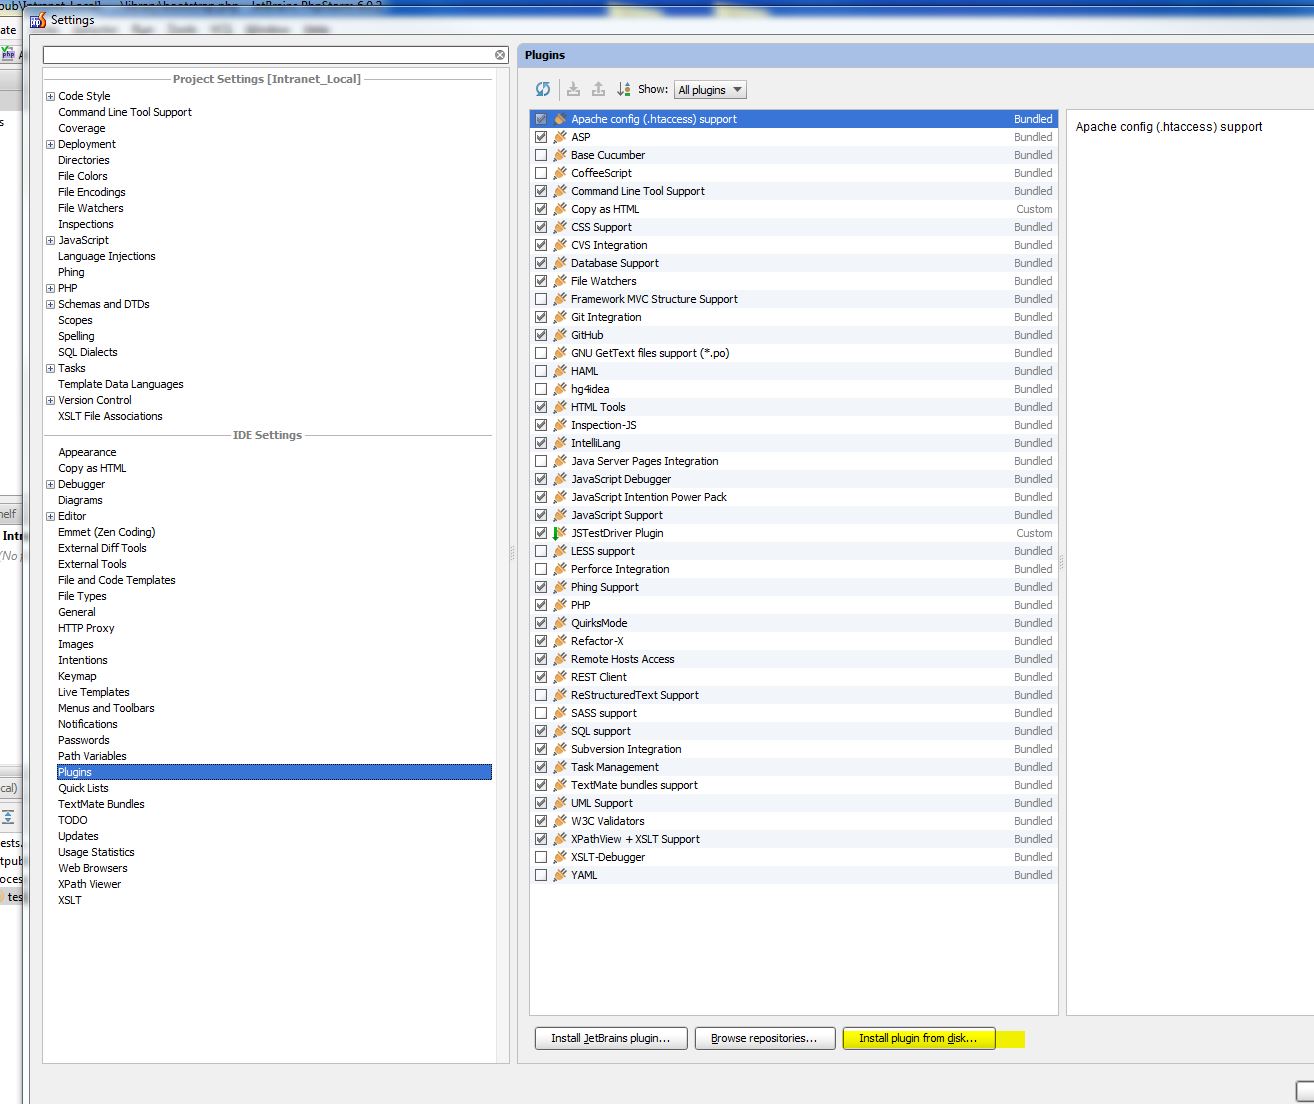Screen dimensions: 1314x1104
Task: Click the plug icon beside HAML
Action: [560, 371]
